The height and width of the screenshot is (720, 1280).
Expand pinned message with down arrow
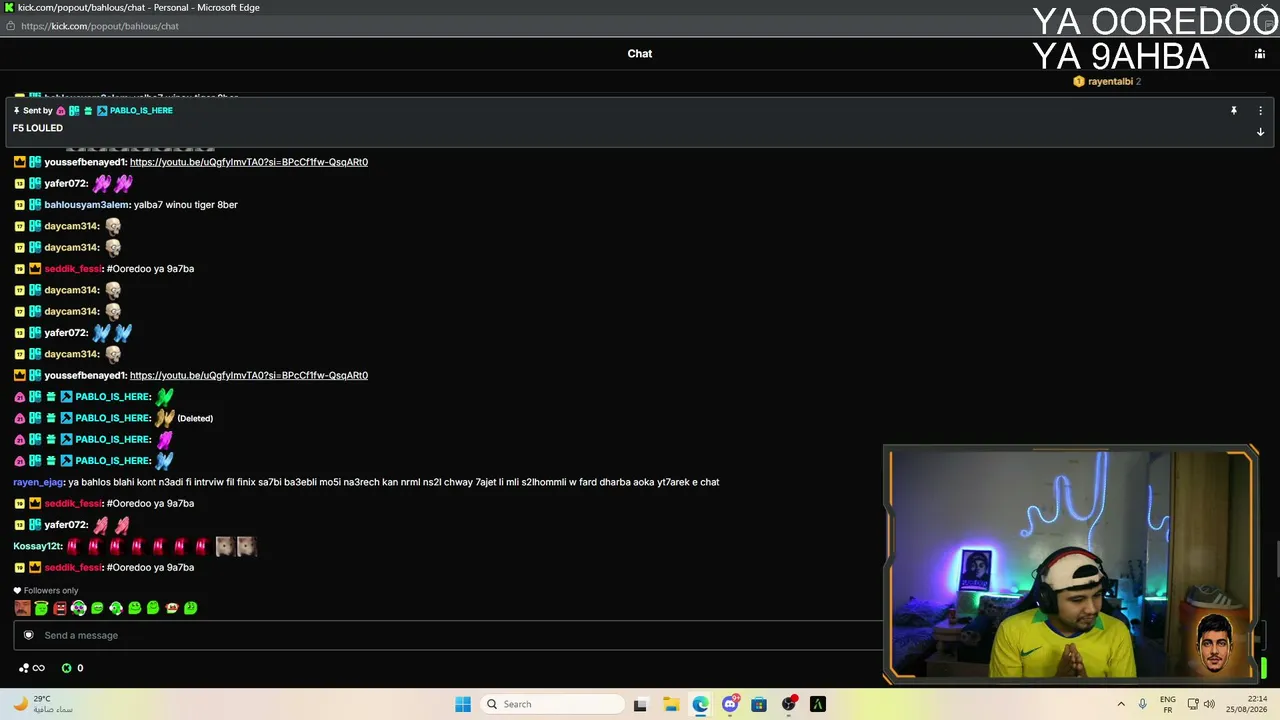[1260, 132]
